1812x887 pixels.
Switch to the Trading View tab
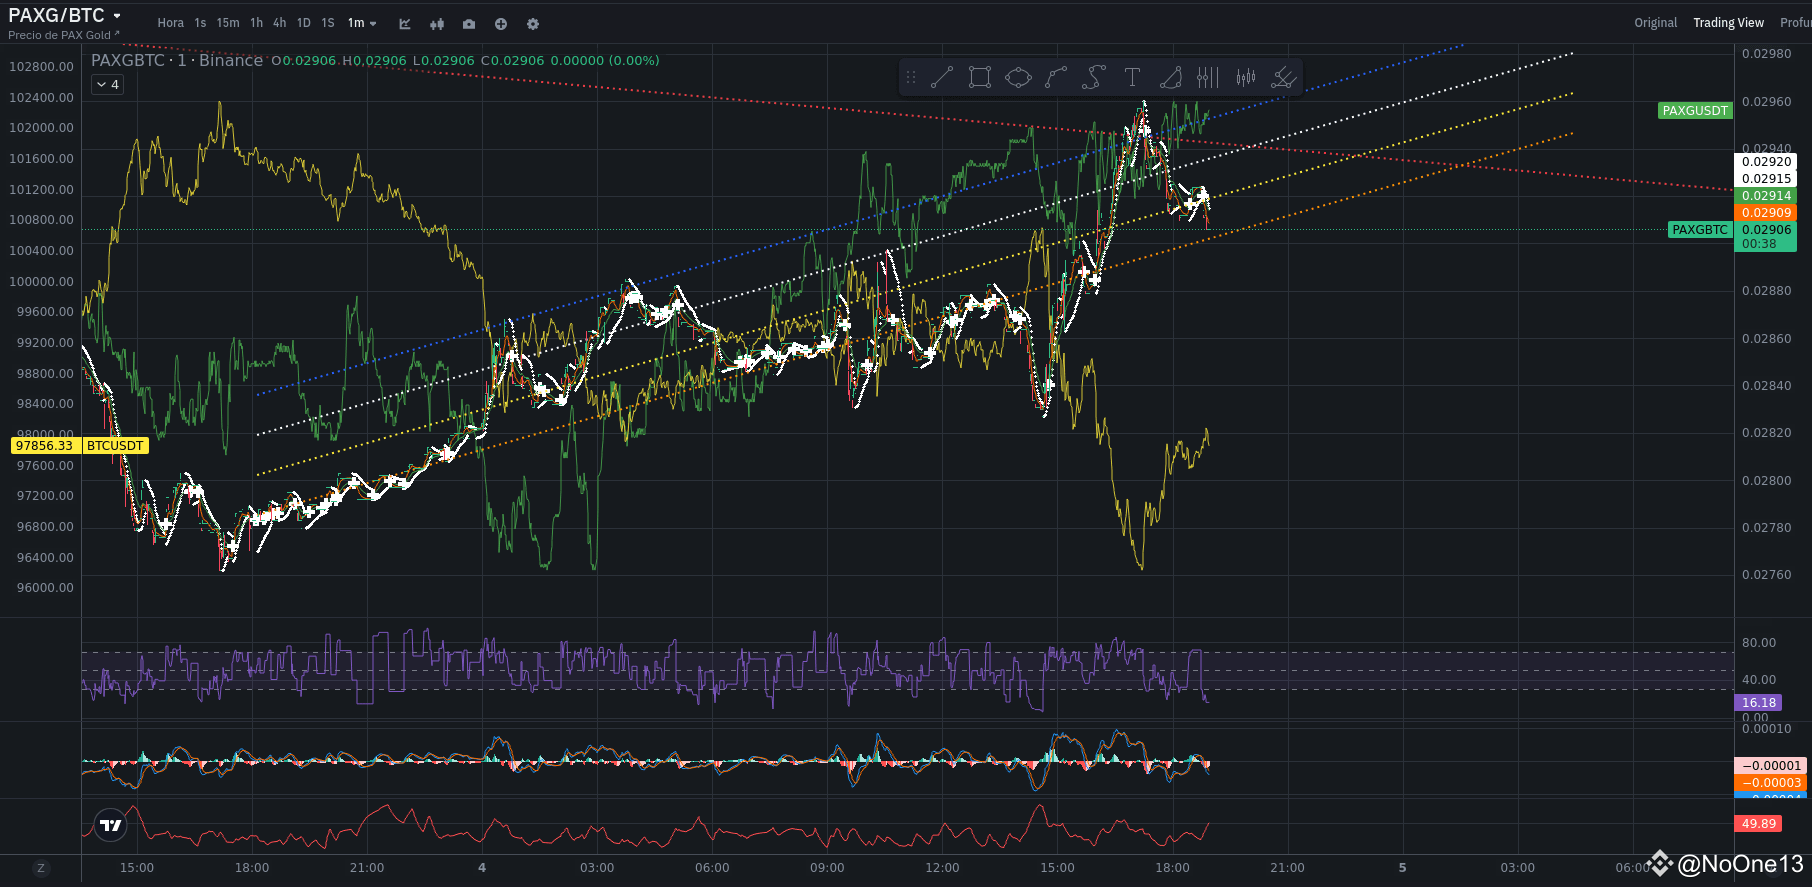pyautogui.click(x=1728, y=23)
